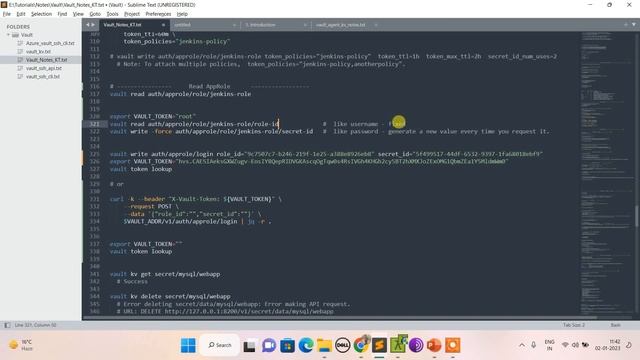This screenshot has width=640, height=360.
Task: Open the weather widget on the taskbar
Action: click(21, 345)
